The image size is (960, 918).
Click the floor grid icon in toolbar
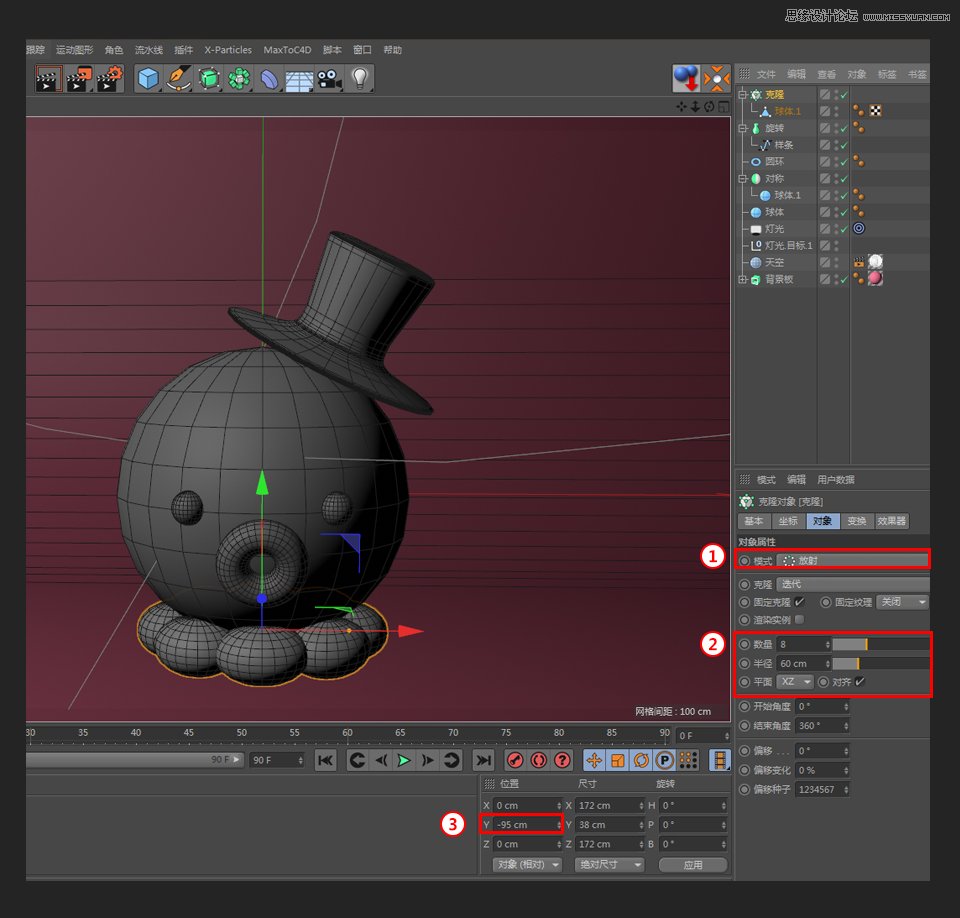[299, 79]
